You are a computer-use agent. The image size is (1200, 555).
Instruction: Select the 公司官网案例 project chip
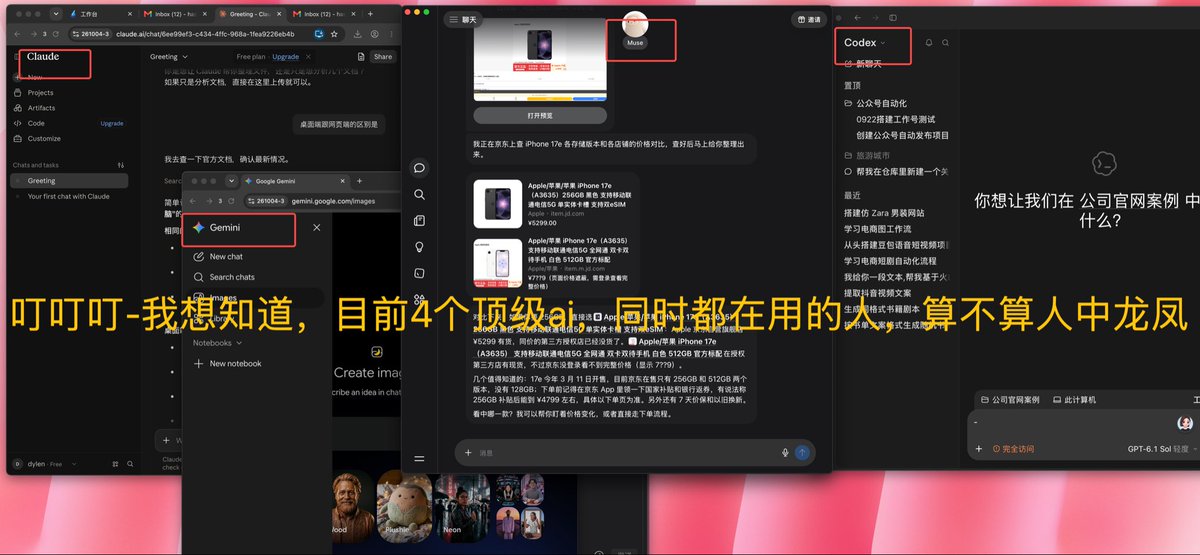(x=1010, y=399)
